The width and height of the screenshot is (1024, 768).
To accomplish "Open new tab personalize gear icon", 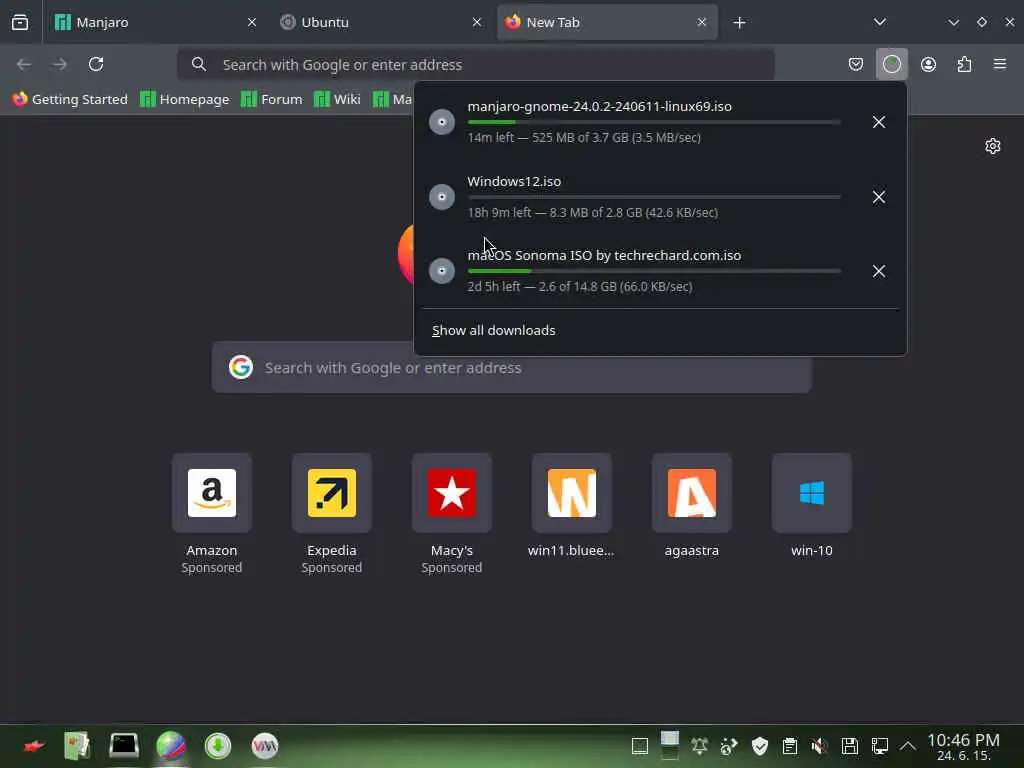I will coord(993,146).
